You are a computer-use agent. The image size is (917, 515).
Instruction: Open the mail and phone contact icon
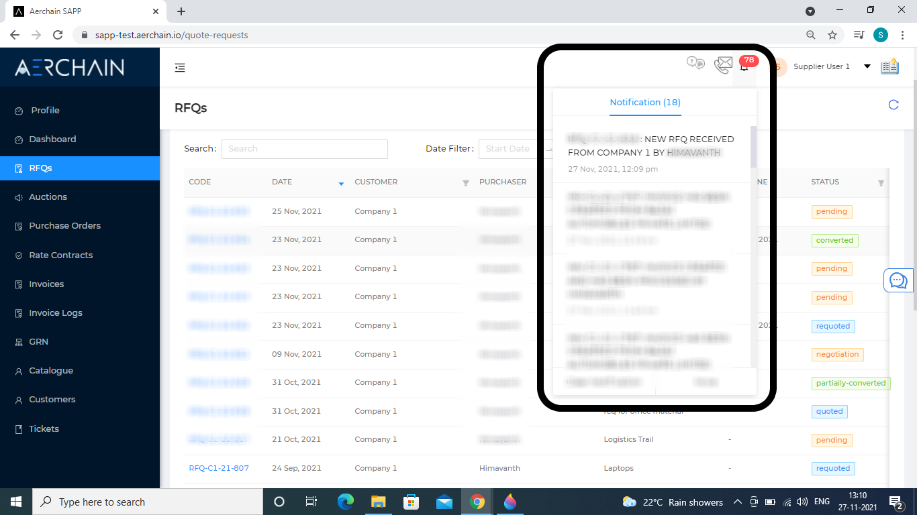[x=723, y=64]
